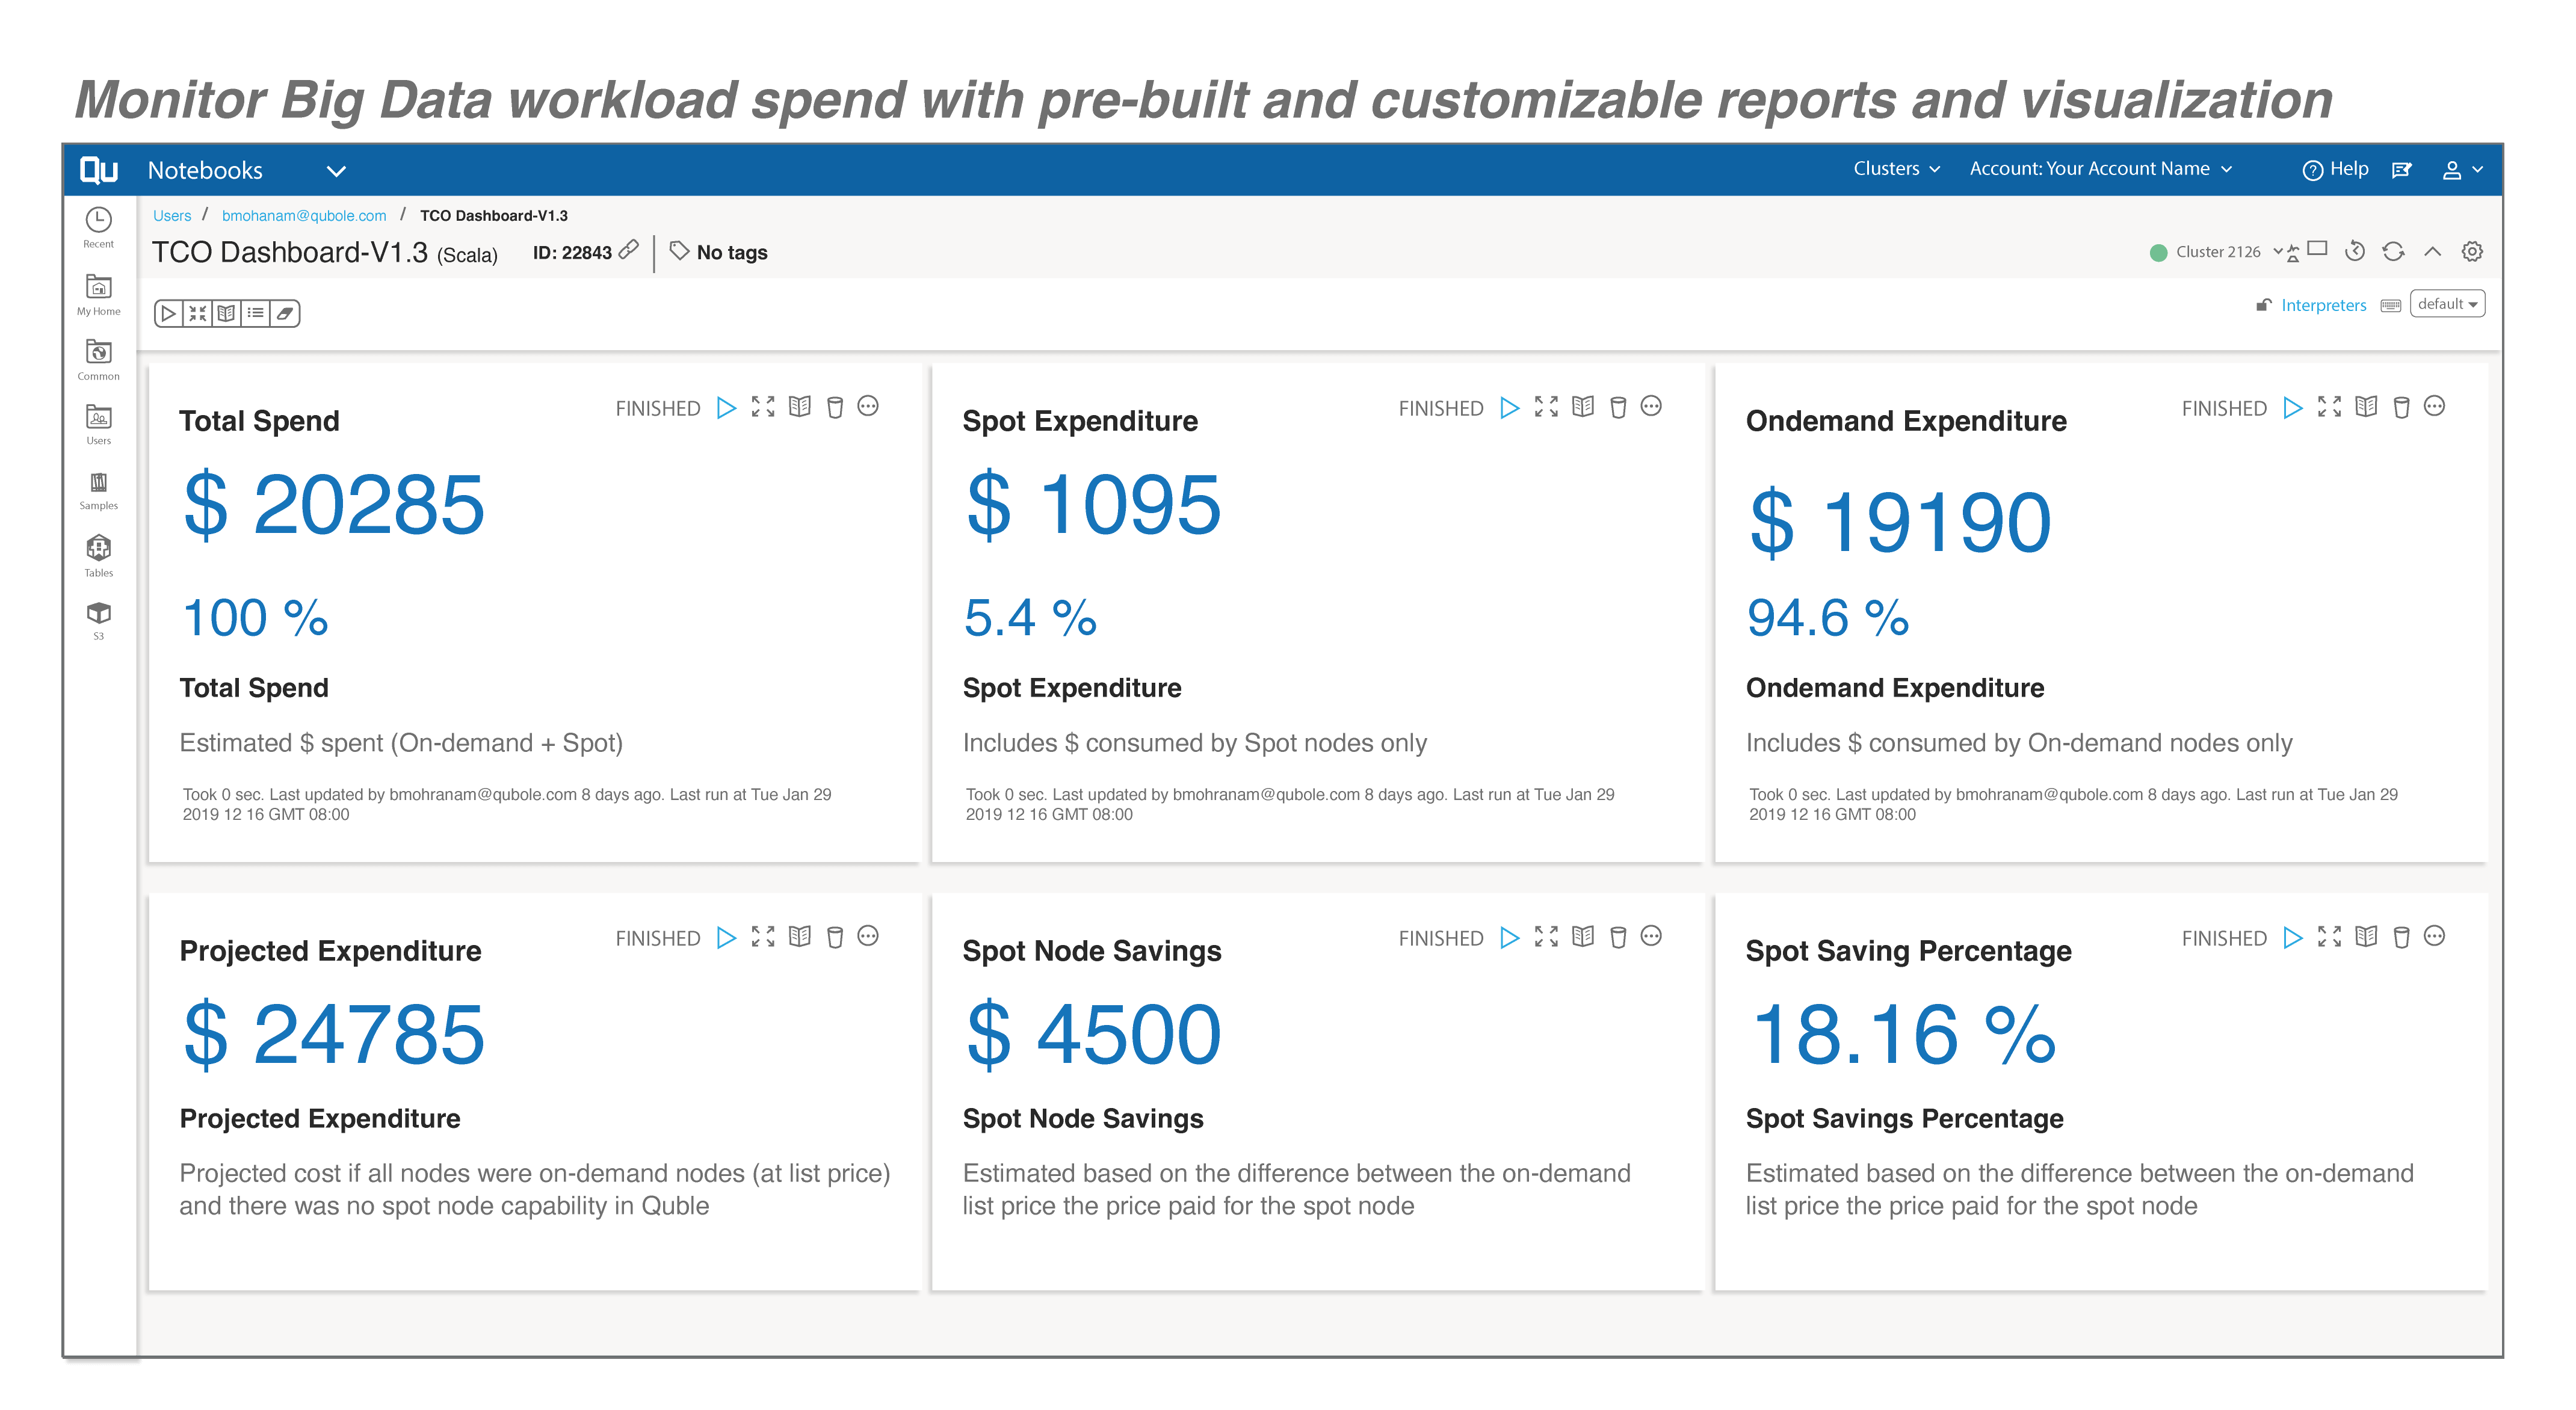Delete the Spot Expenditure paragraph via trash icon
This screenshot has height=1410, width=2576.
1618,407
